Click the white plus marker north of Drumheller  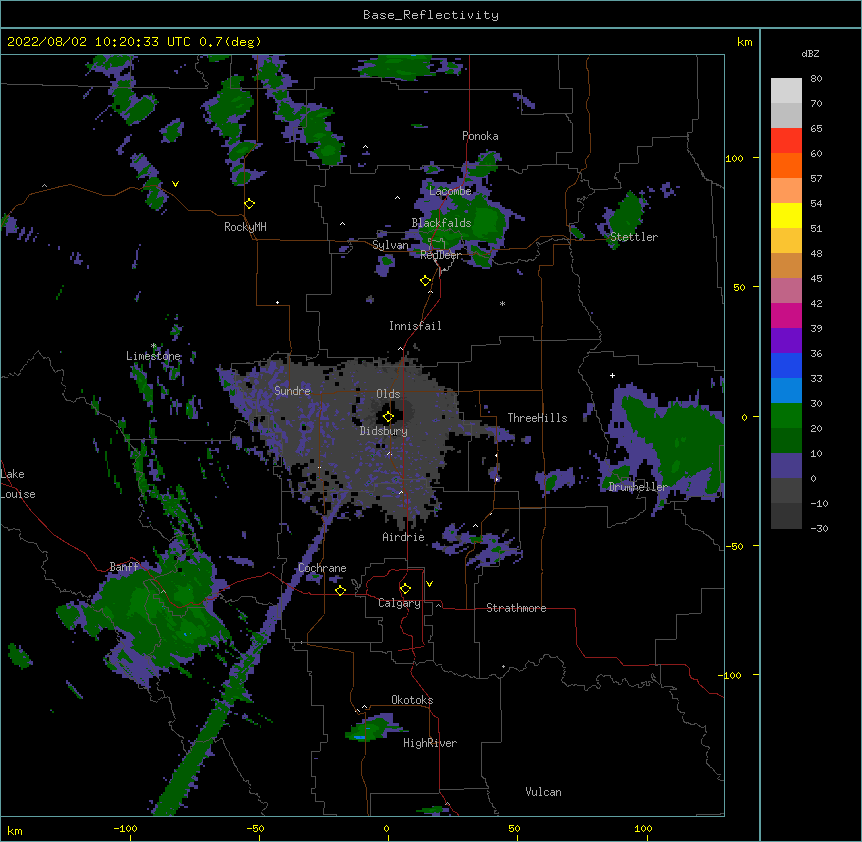[612, 375]
